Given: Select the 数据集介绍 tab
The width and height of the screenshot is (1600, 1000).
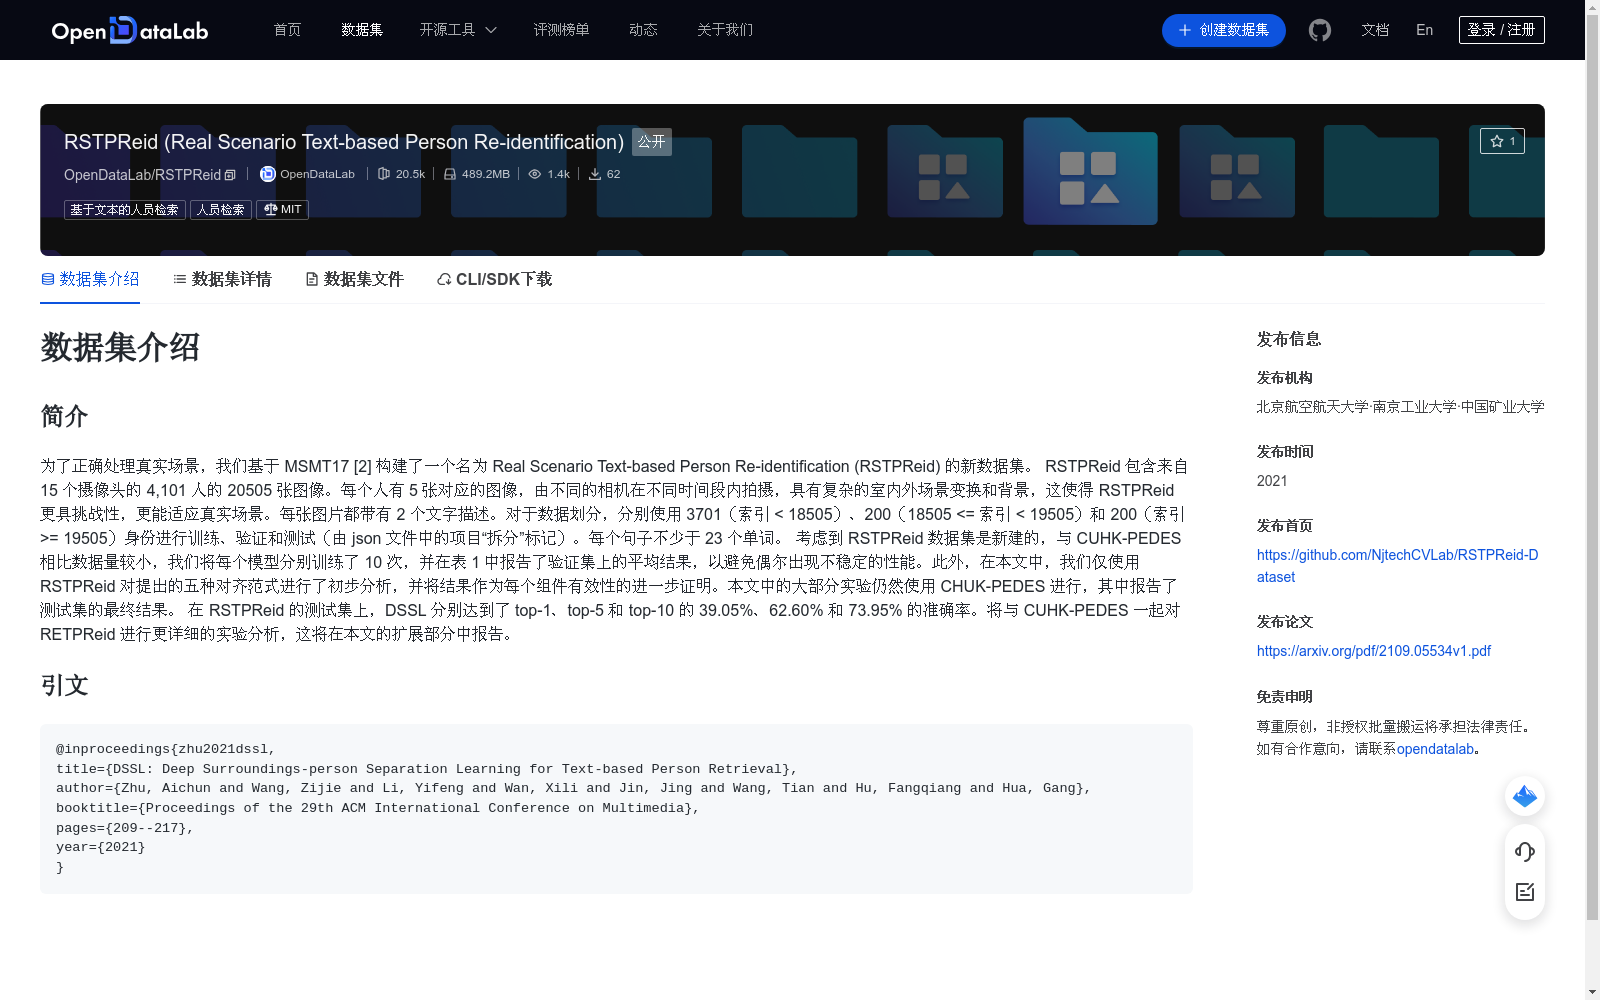Looking at the screenshot, I should click(x=90, y=279).
